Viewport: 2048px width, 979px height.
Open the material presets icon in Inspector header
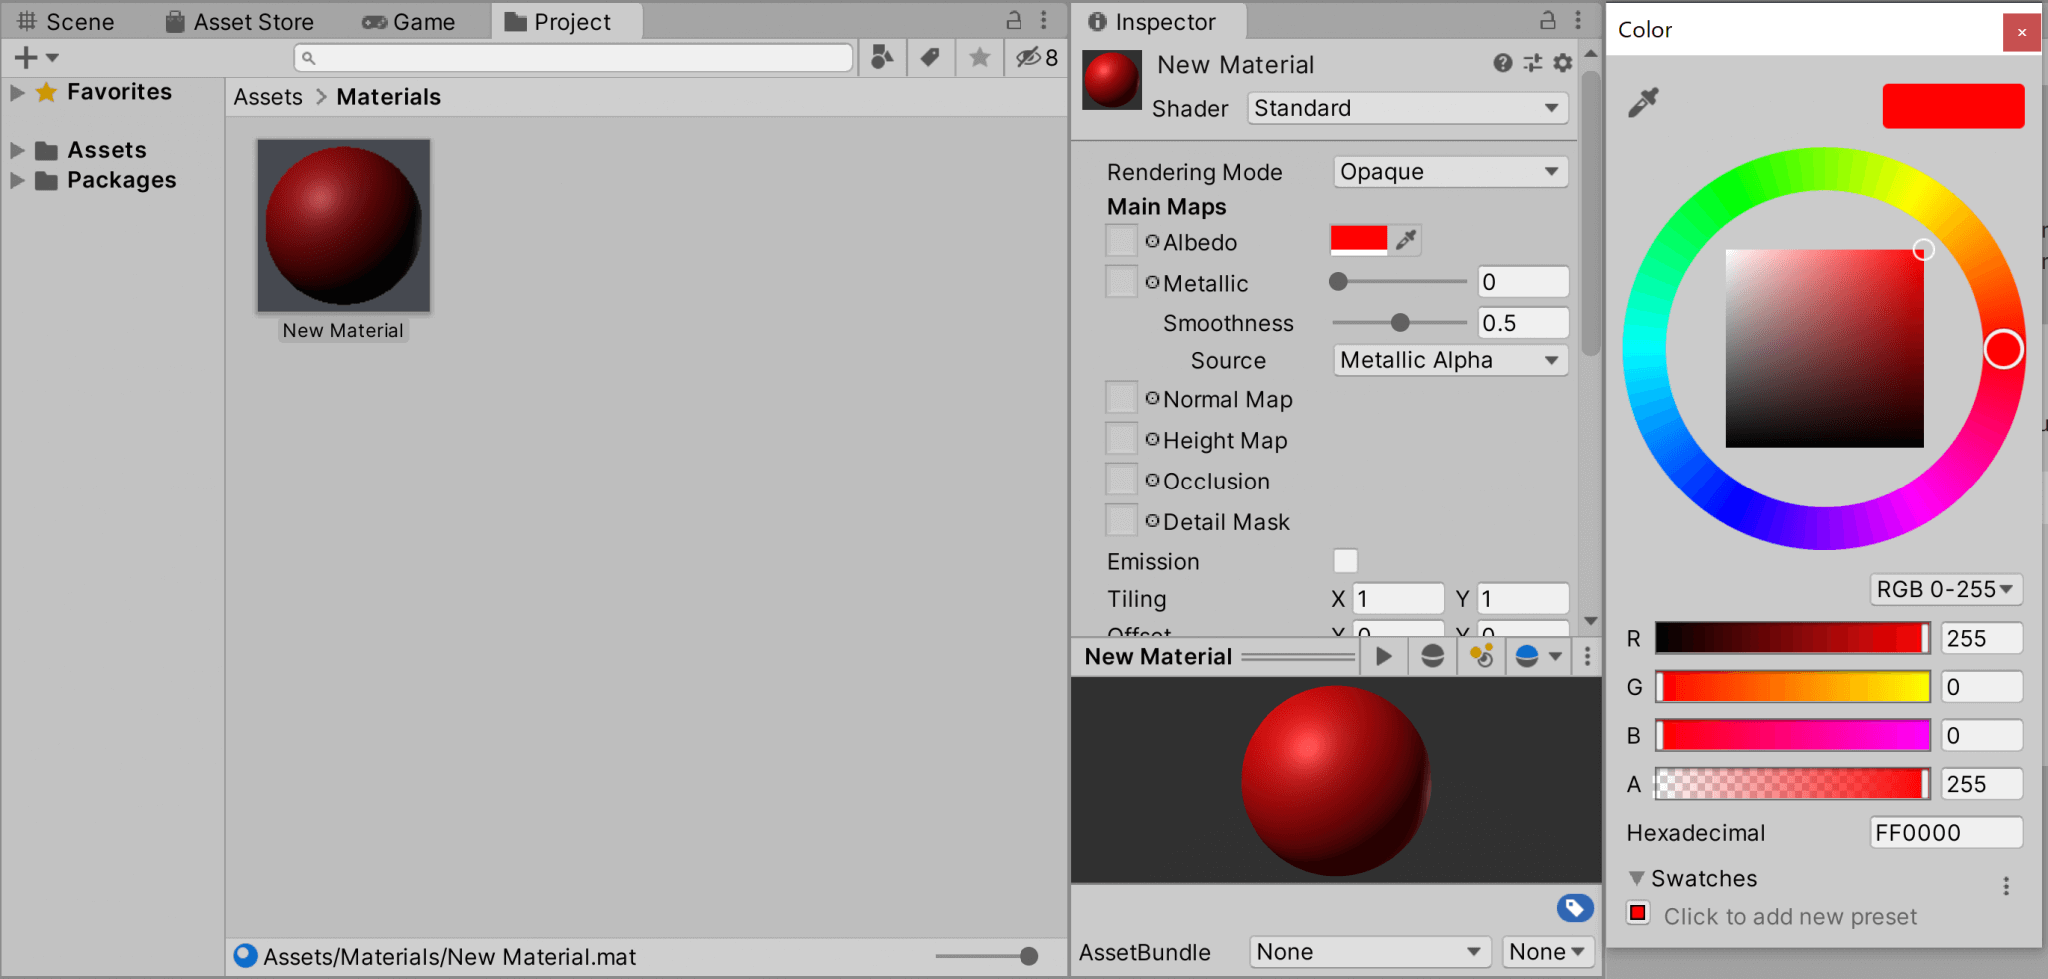pyautogui.click(x=1532, y=62)
